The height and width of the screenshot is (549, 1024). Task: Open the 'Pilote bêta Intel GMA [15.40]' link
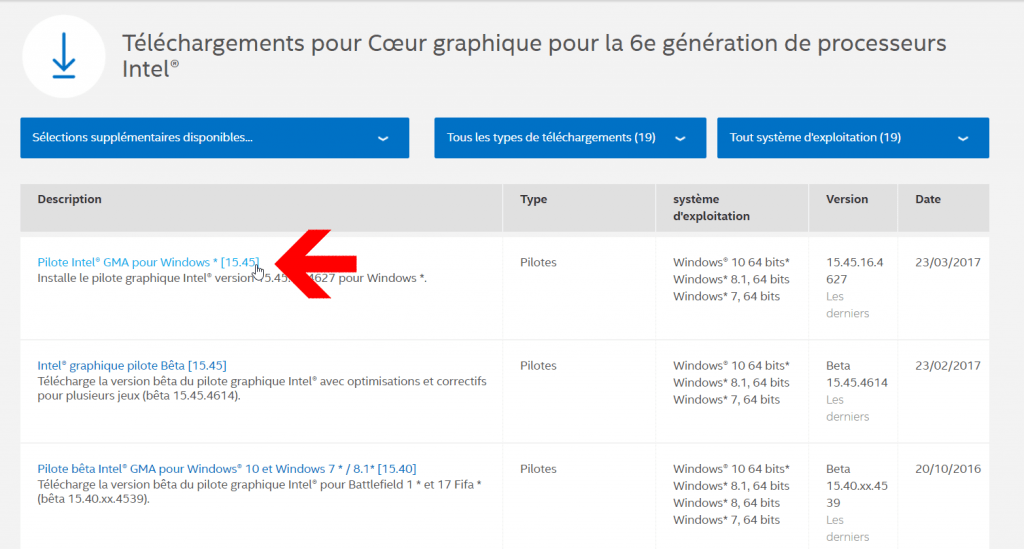(x=227, y=469)
